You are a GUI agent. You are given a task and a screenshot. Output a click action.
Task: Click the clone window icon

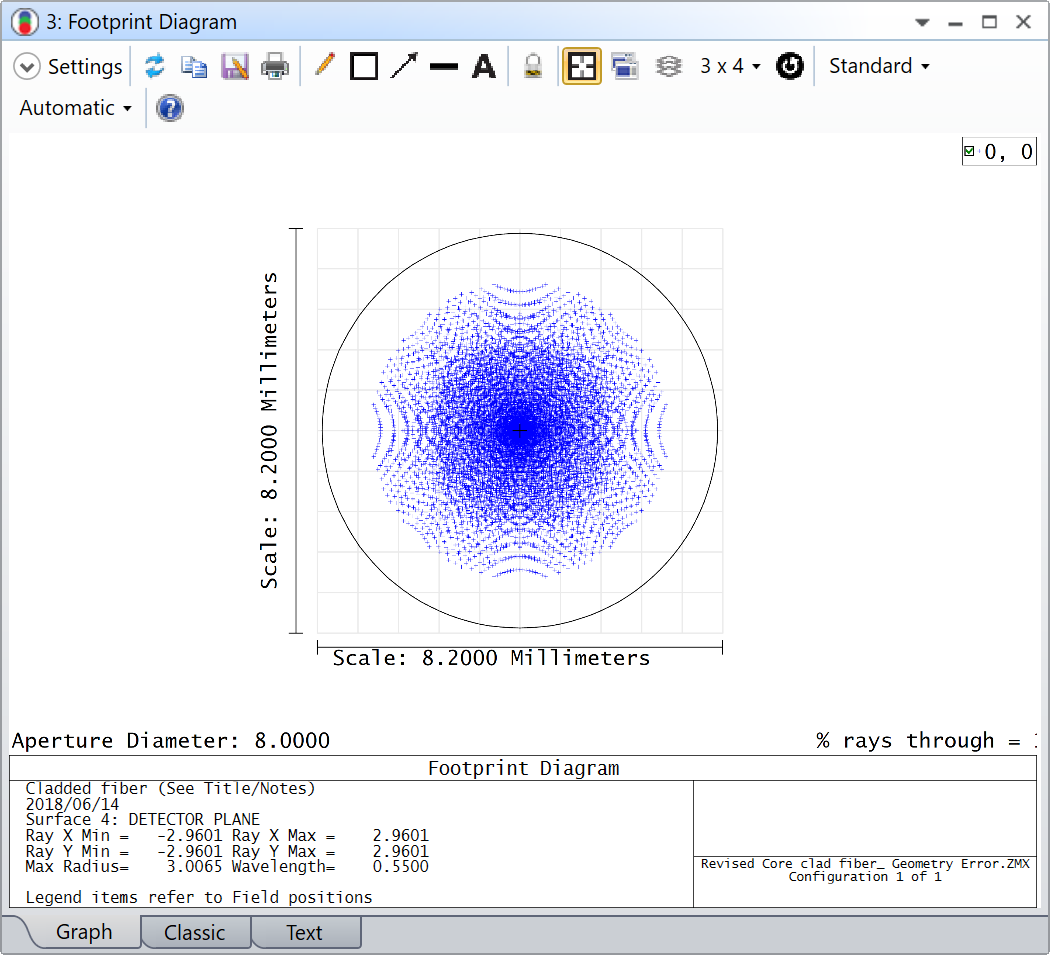click(625, 66)
